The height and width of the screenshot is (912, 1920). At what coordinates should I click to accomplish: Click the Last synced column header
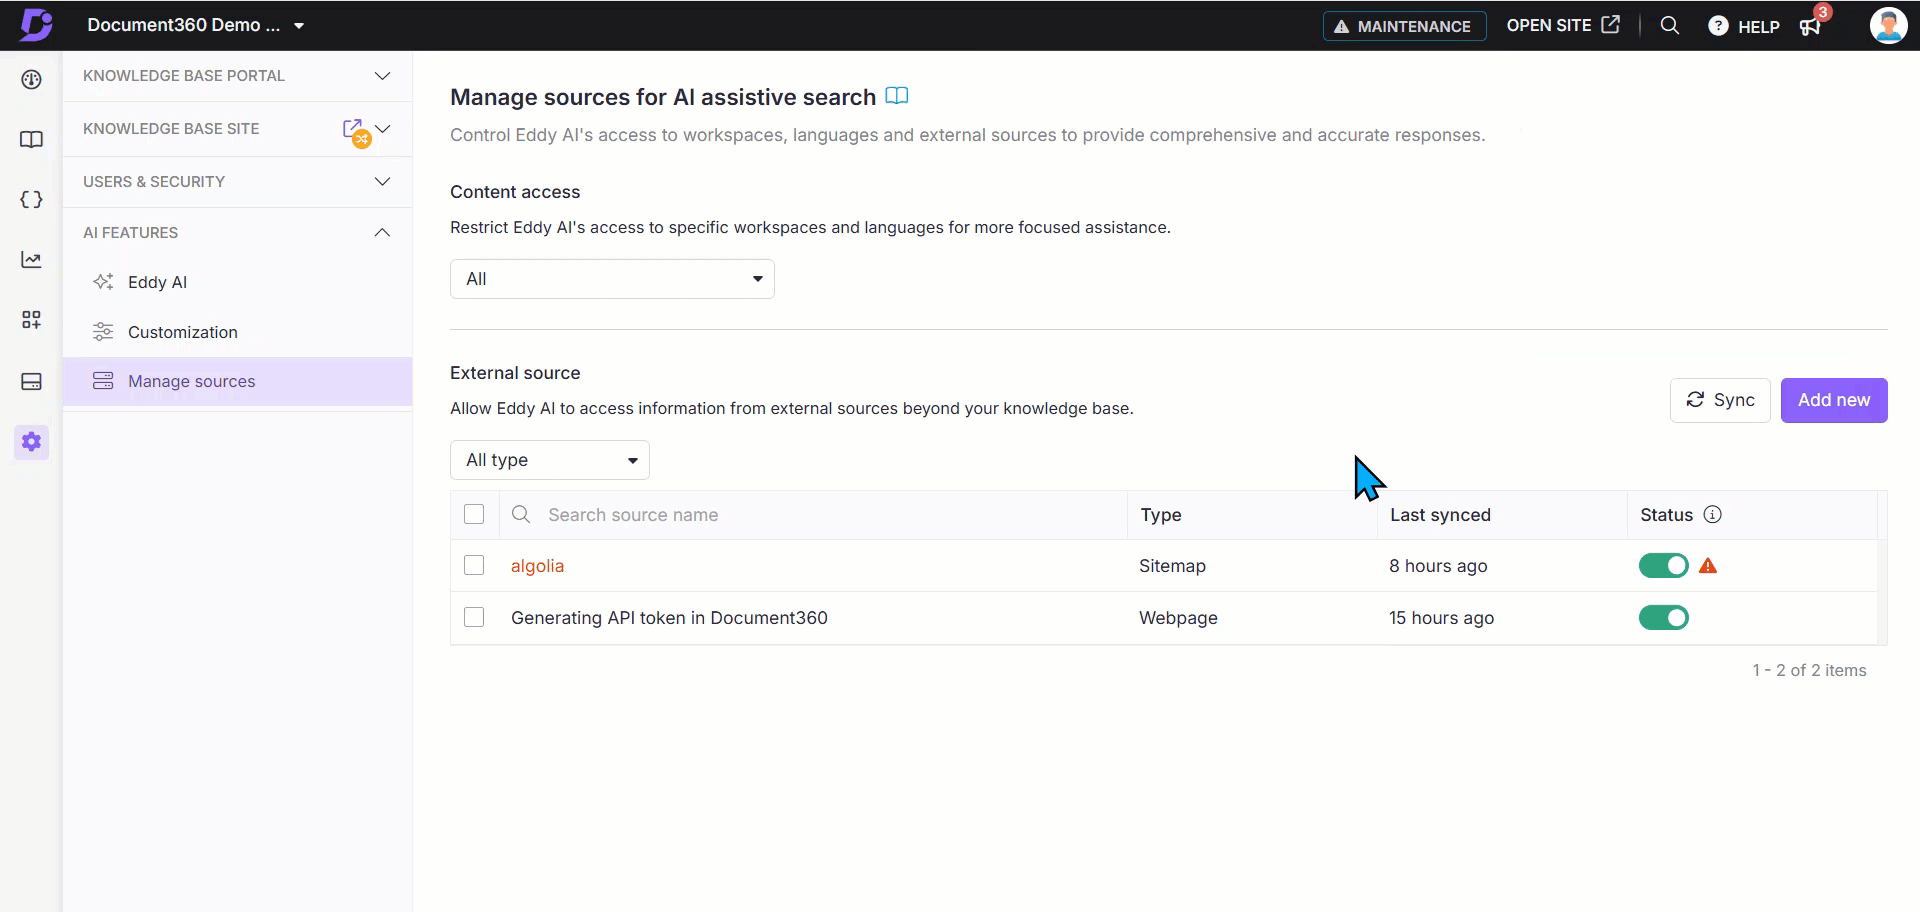1440,514
